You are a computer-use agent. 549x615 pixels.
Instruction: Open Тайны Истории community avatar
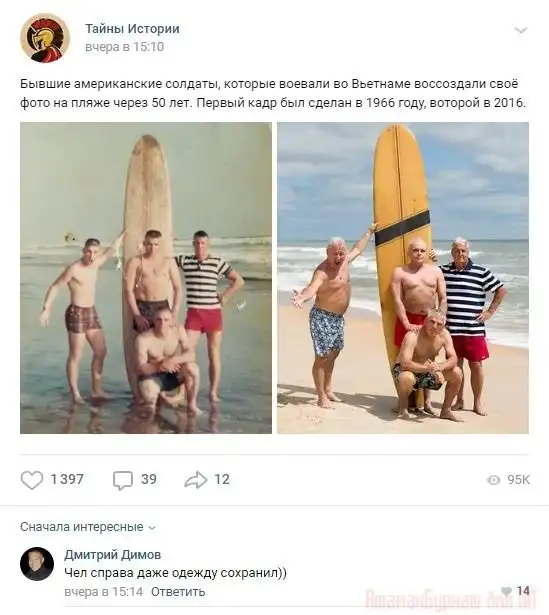pyautogui.click(x=45, y=38)
